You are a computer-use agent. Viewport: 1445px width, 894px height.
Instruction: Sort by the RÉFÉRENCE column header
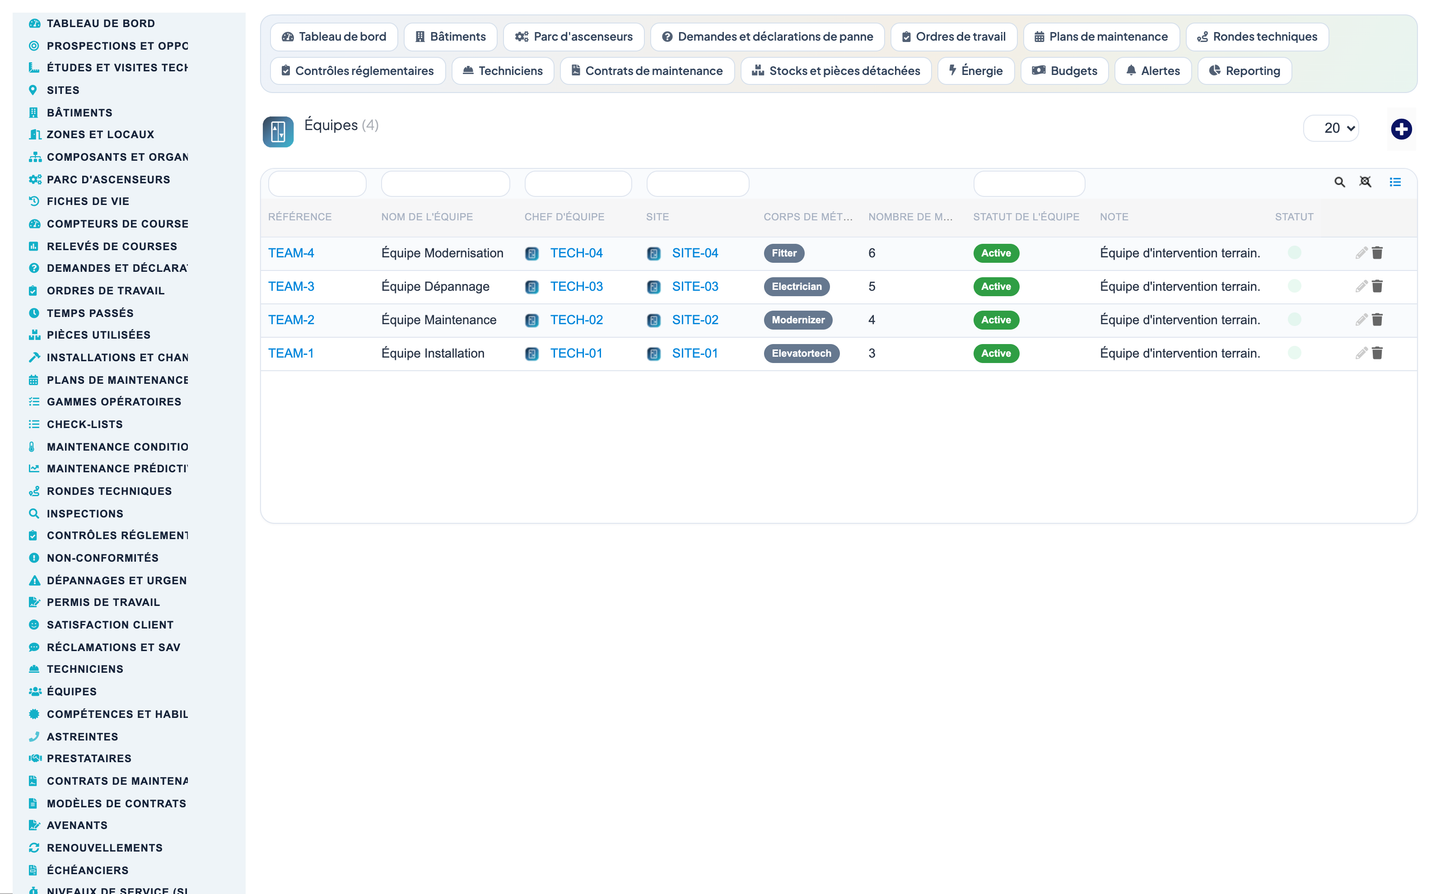pyautogui.click(x=300, y=217)
